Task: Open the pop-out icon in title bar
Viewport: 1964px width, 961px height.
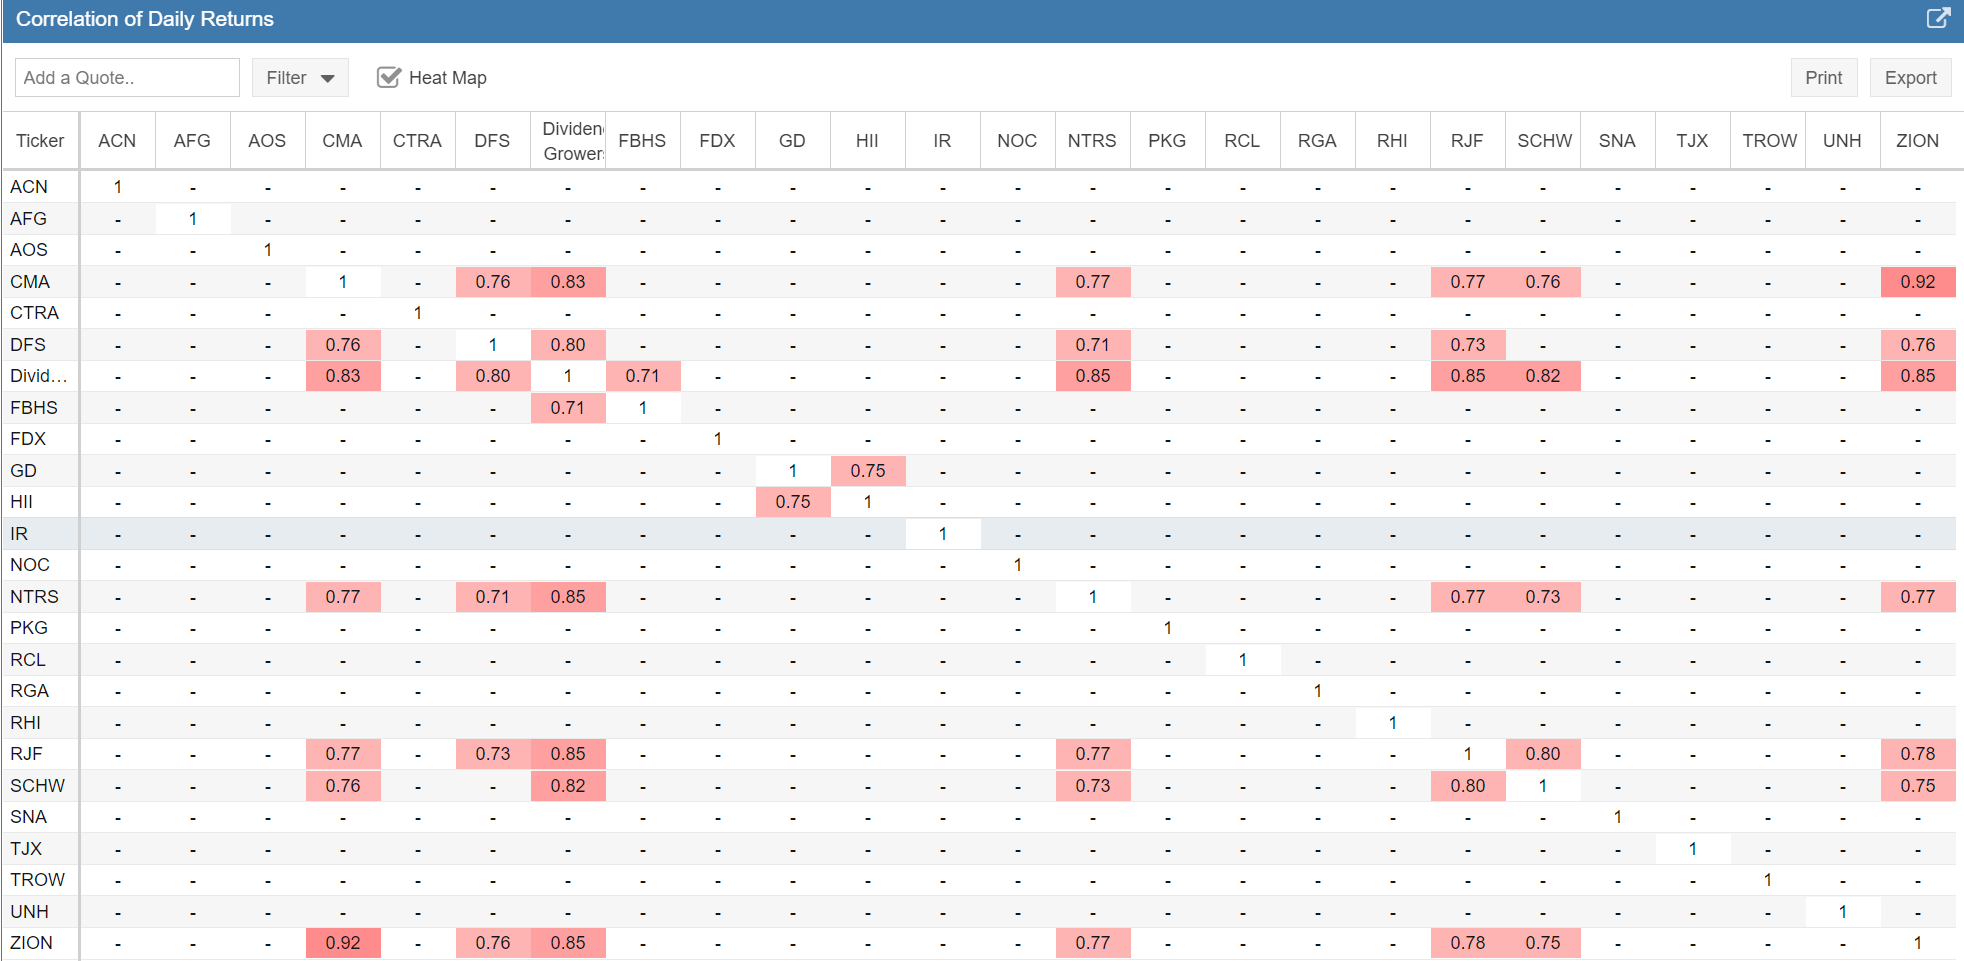Action: (1937, 19)
